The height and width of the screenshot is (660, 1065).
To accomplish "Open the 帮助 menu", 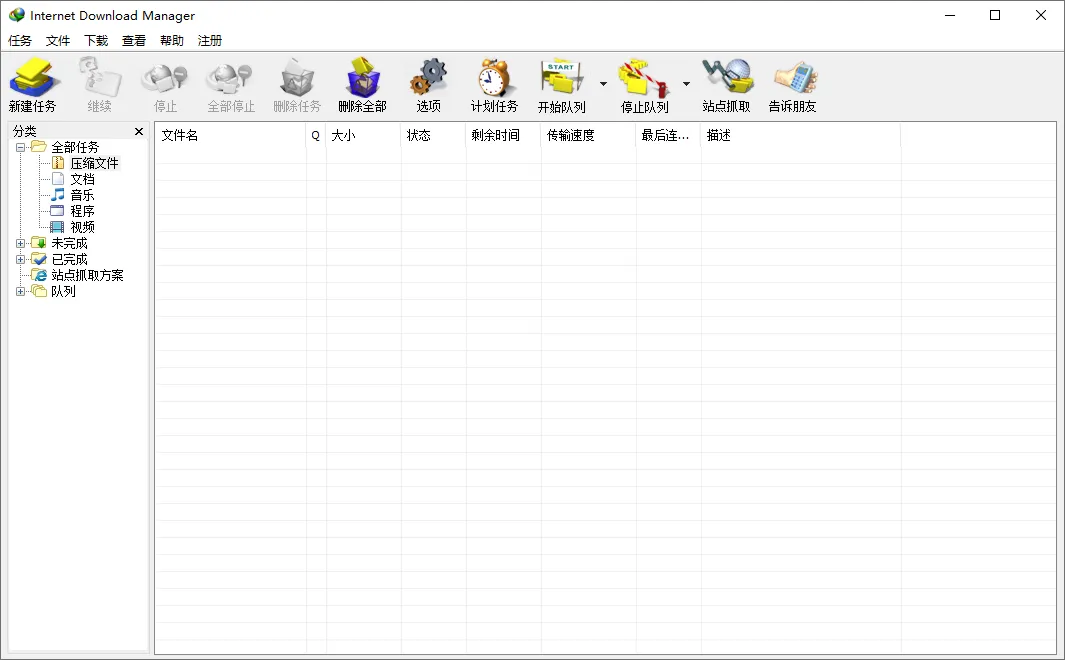I will (172, 41).
